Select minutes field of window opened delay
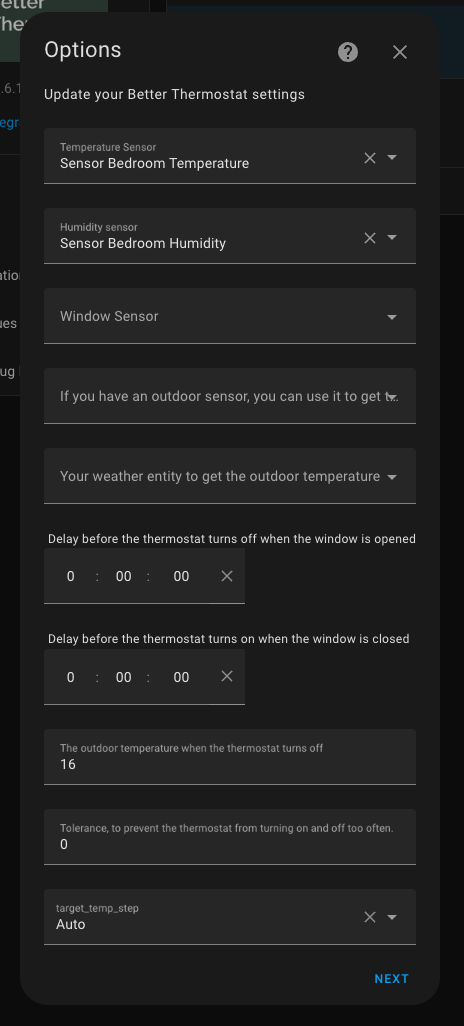 (123, 576)
